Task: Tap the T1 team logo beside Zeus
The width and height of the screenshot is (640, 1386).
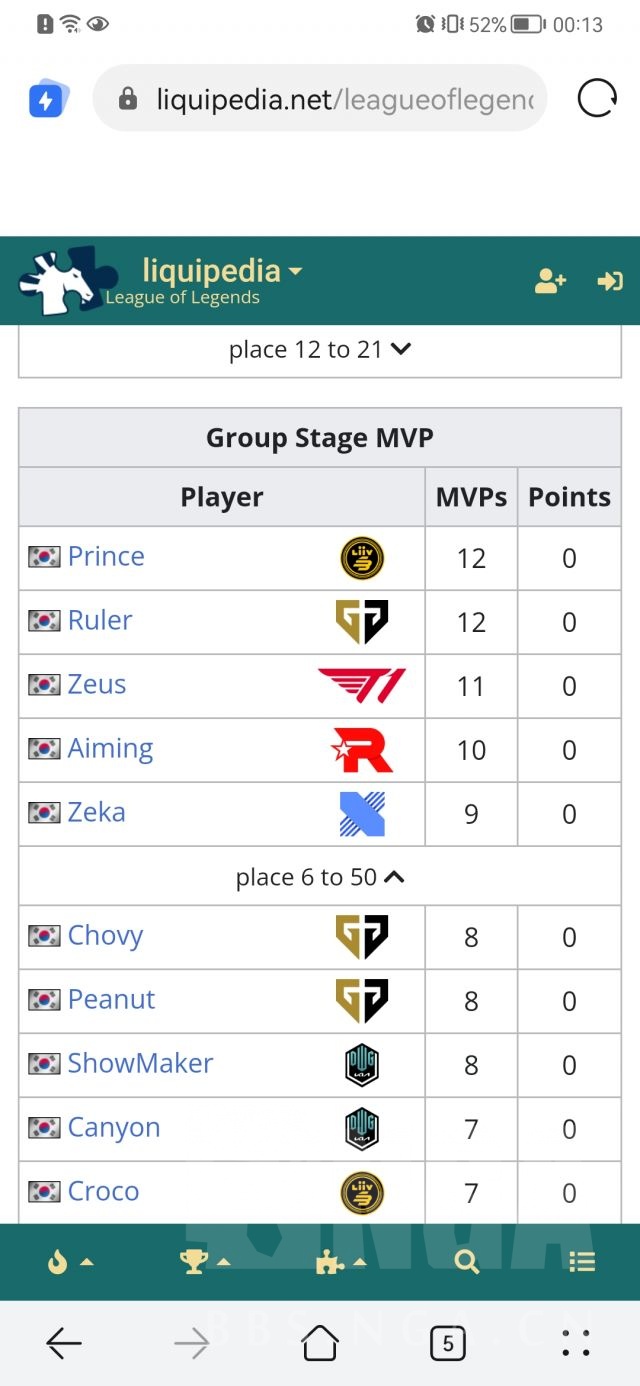Action: click(361, 686)
